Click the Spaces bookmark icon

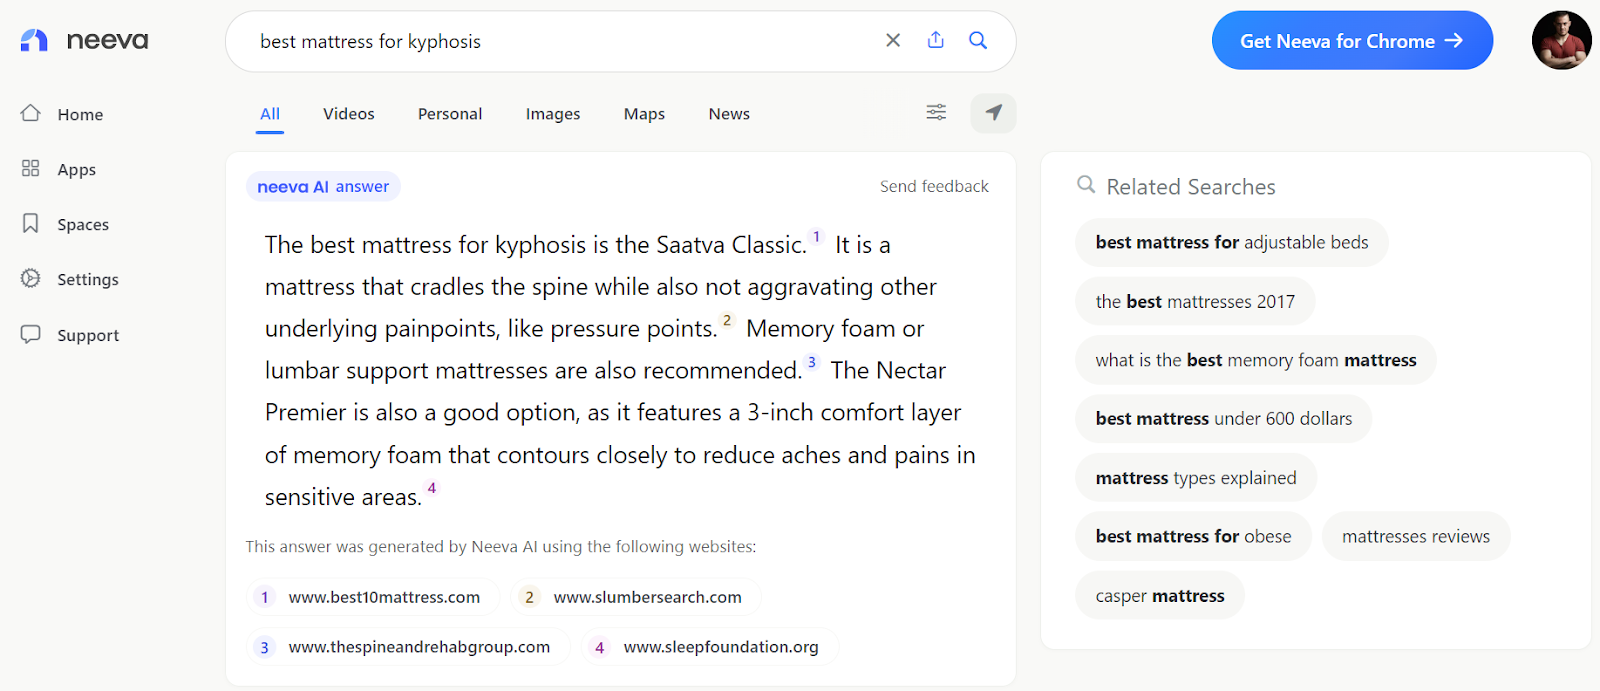coord(31,223)
